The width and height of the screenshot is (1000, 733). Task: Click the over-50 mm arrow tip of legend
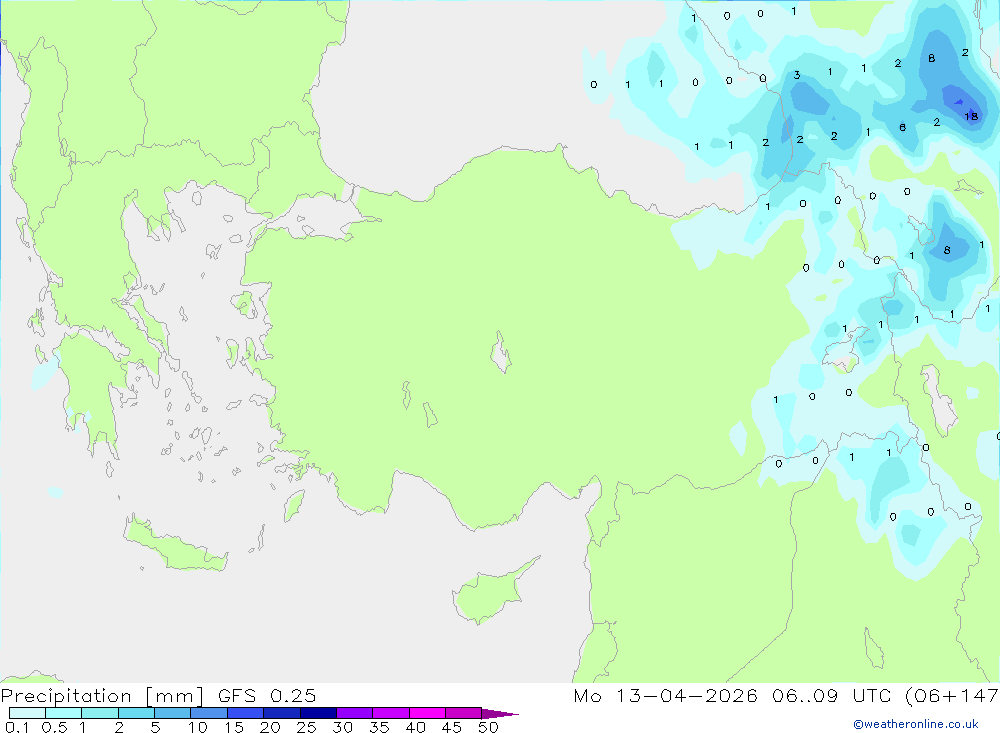point(500,713)
